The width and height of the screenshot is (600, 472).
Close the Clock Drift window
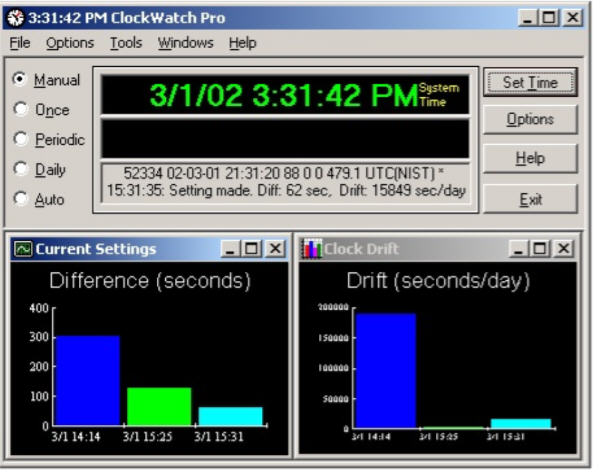pyautogui.click(x=563, y=249)
